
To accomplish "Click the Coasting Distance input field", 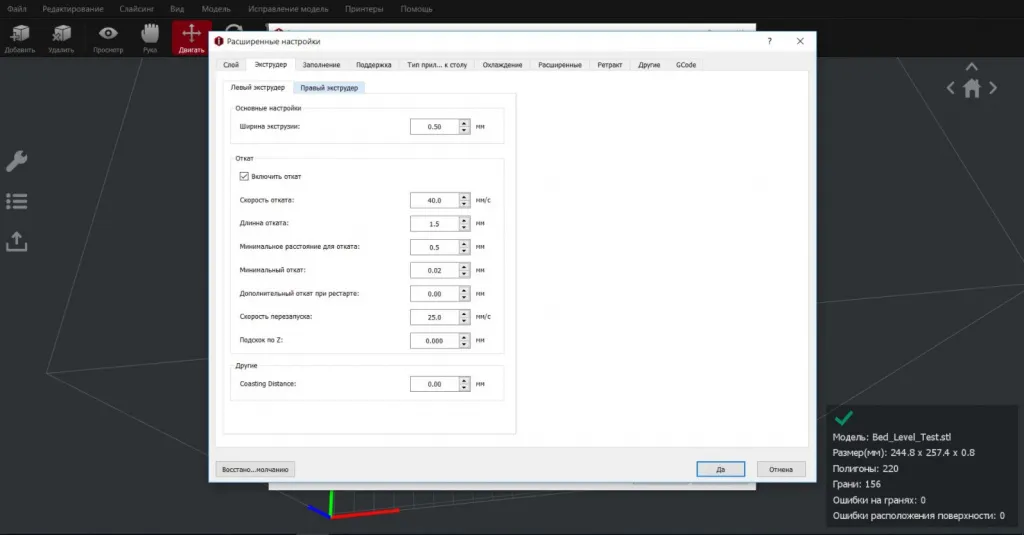I will [434, 383].
